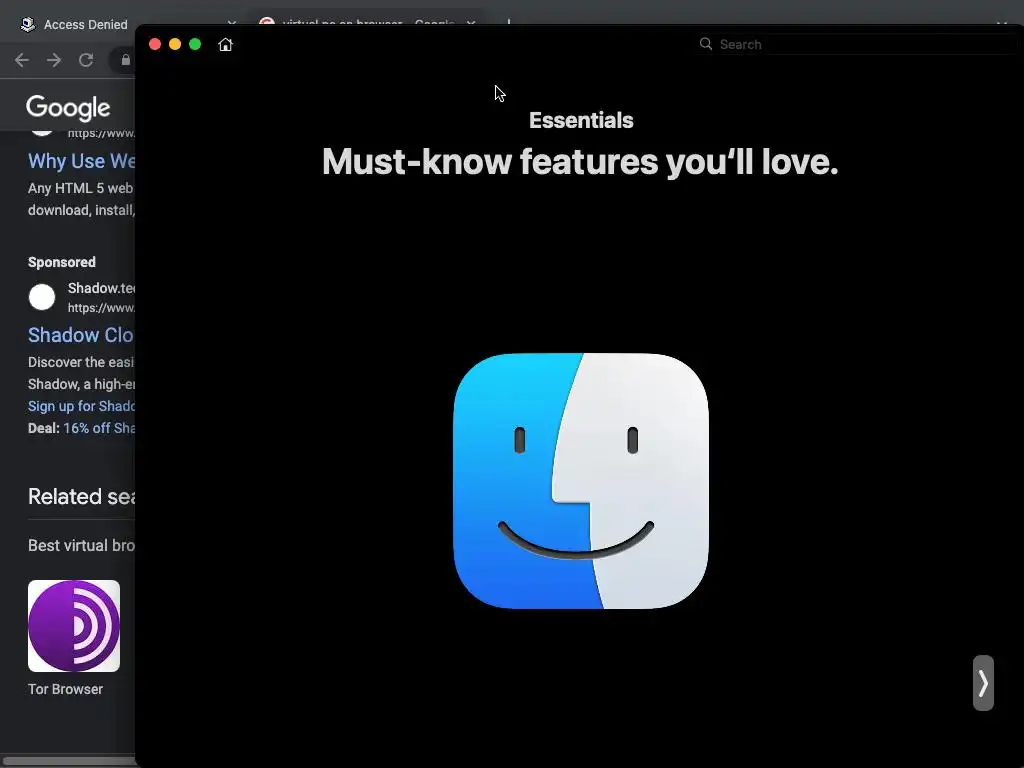Click horizontal scrollbar at browser bottom

tap(68, 761)
